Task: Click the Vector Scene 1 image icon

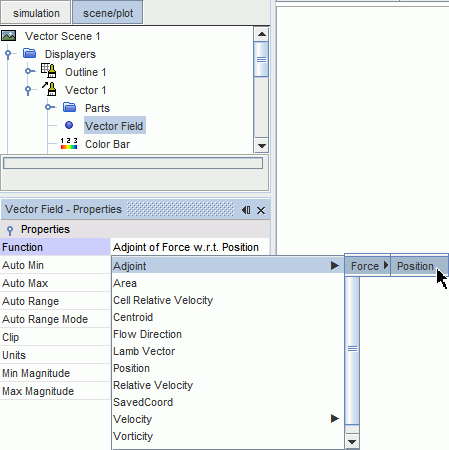Action: pos(8,36)
